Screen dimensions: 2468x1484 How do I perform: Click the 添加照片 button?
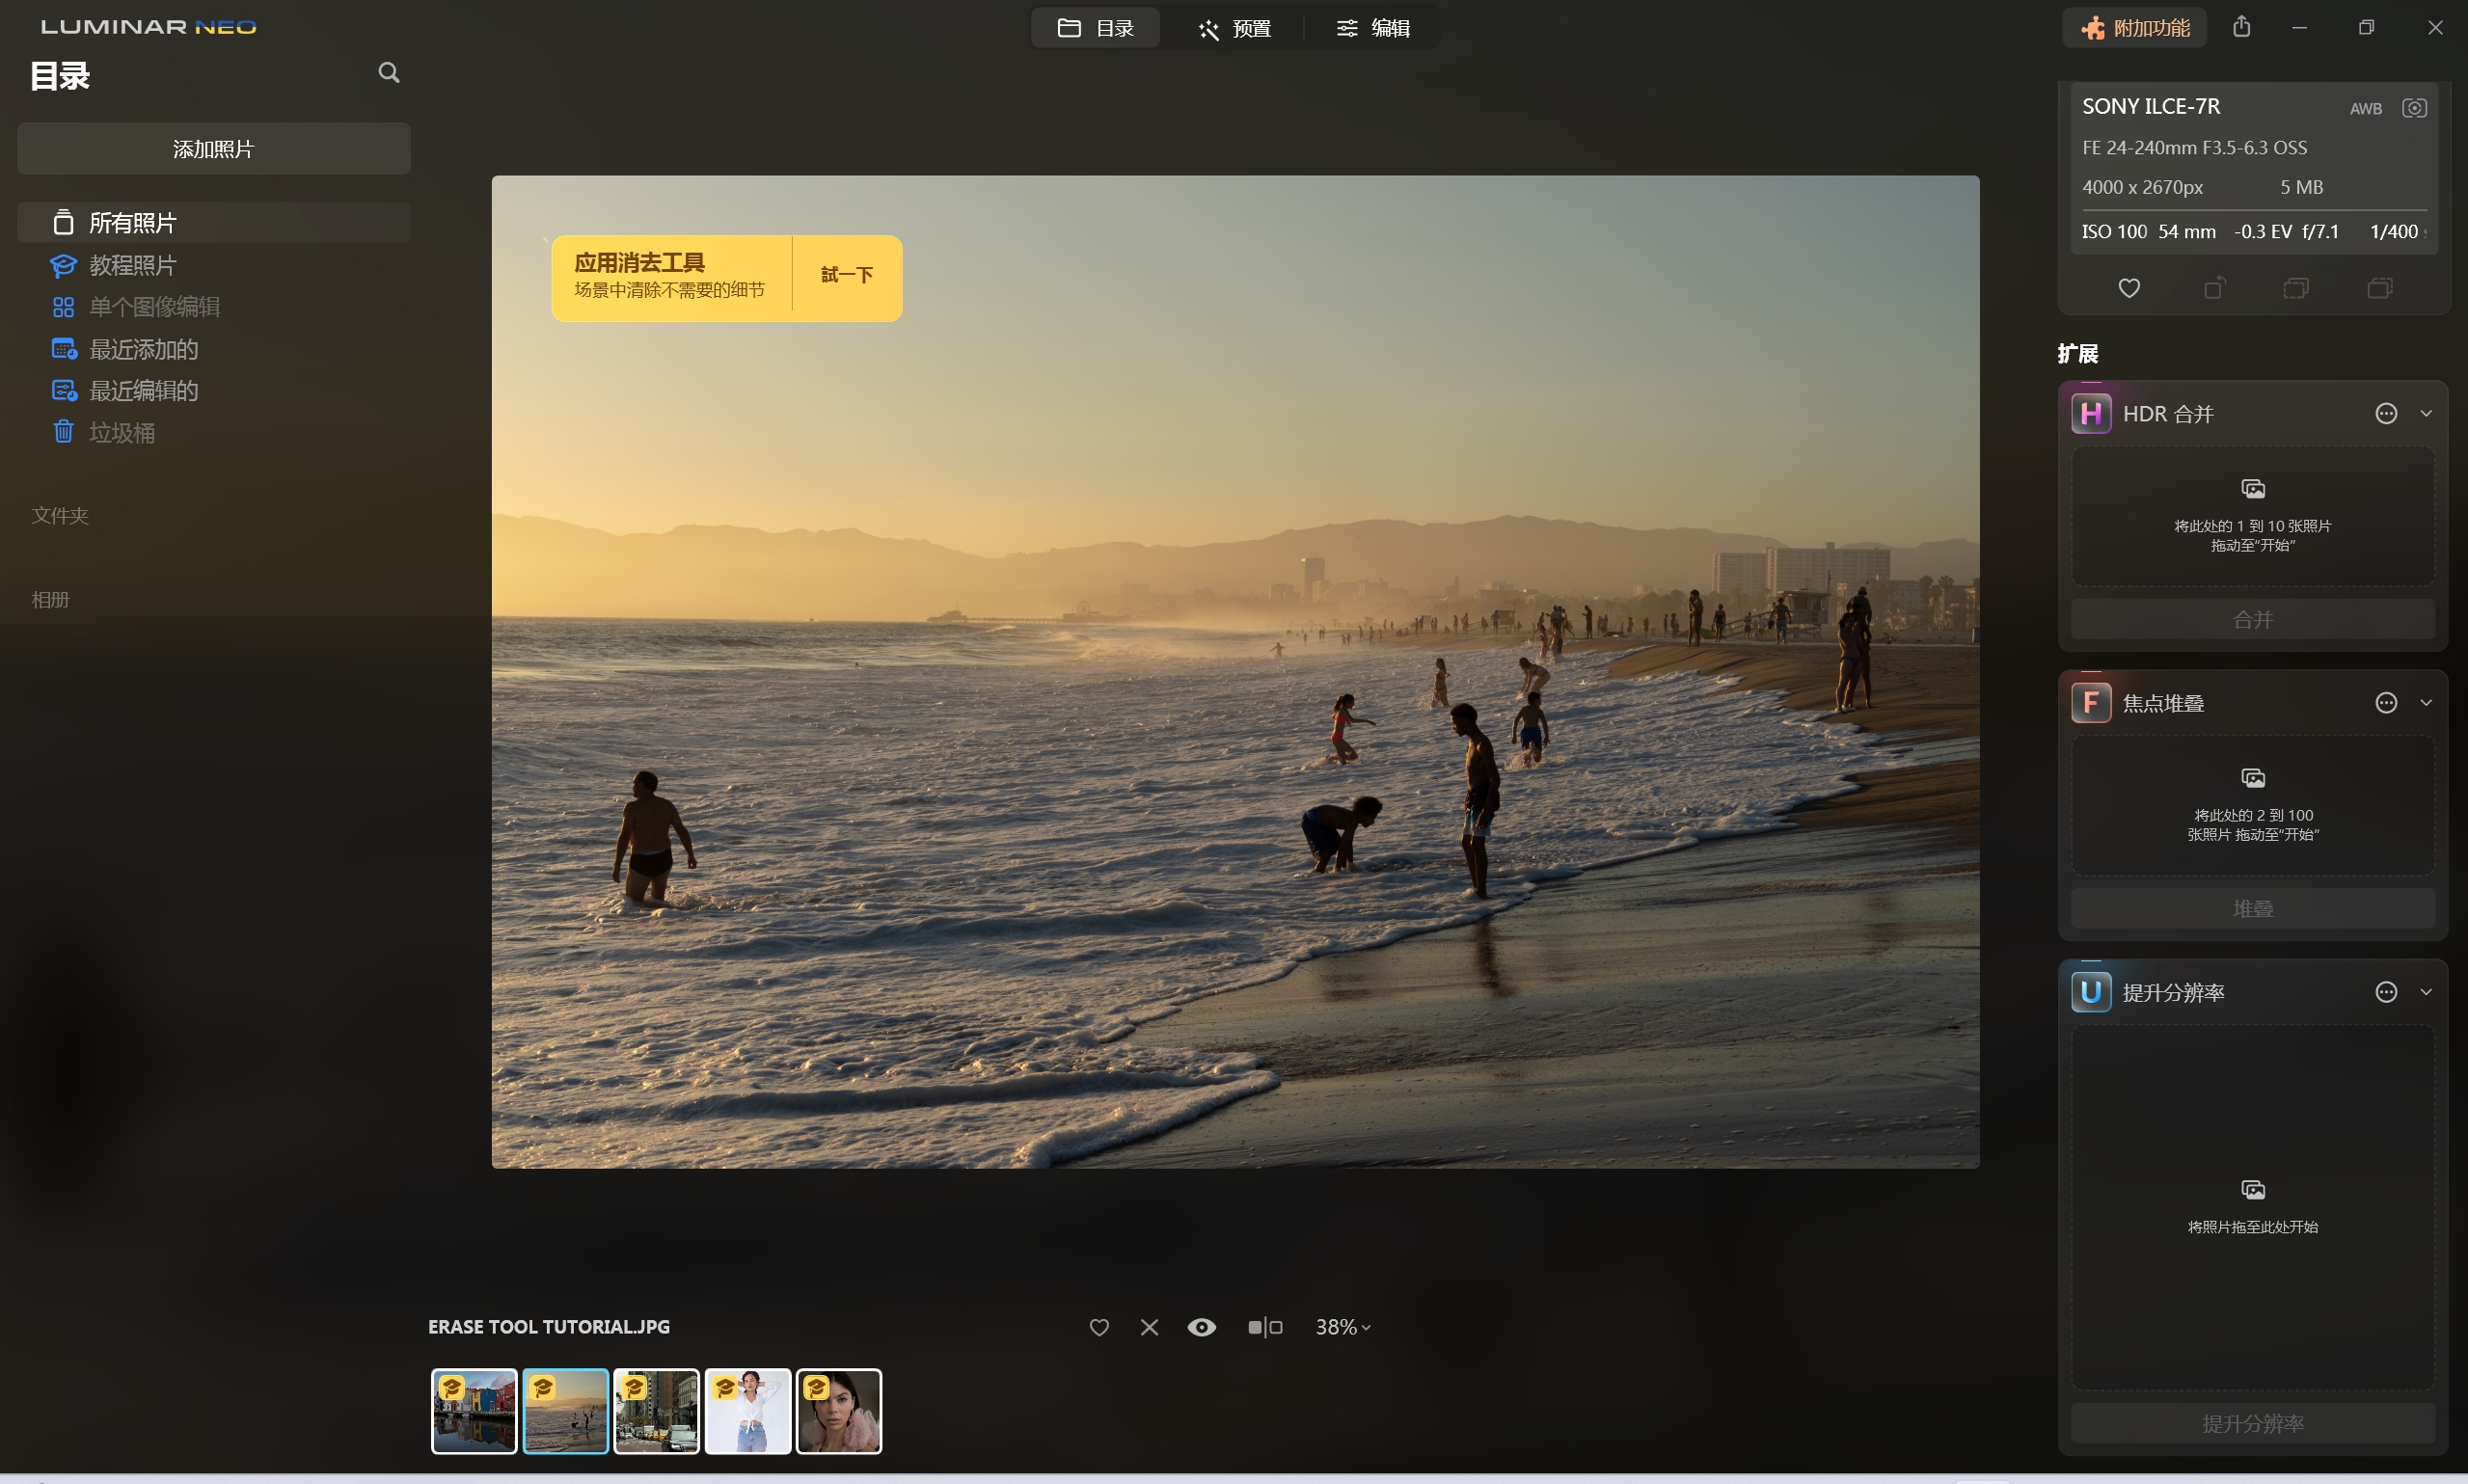pyautogui.click(x=213, y=149)
